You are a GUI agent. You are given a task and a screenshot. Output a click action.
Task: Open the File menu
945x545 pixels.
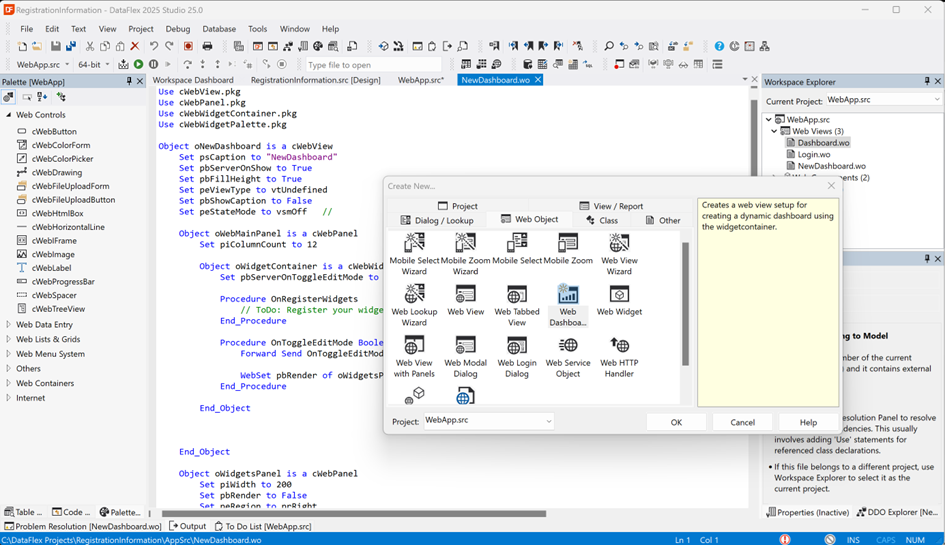point(27,29)
